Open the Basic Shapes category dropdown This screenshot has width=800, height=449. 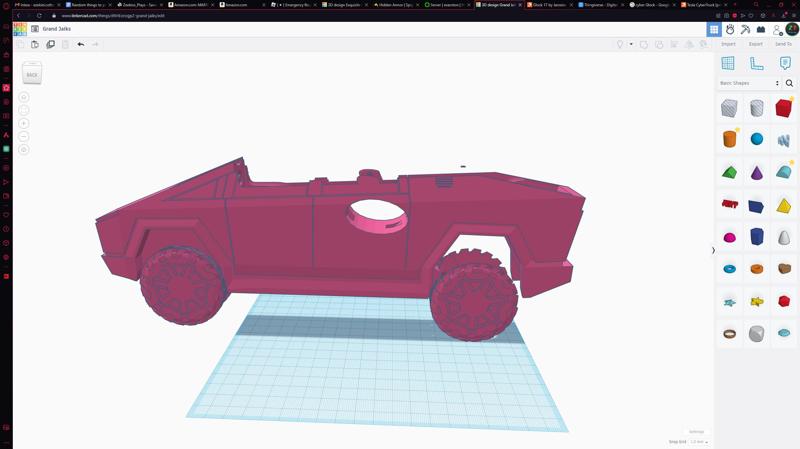[749, 83]
